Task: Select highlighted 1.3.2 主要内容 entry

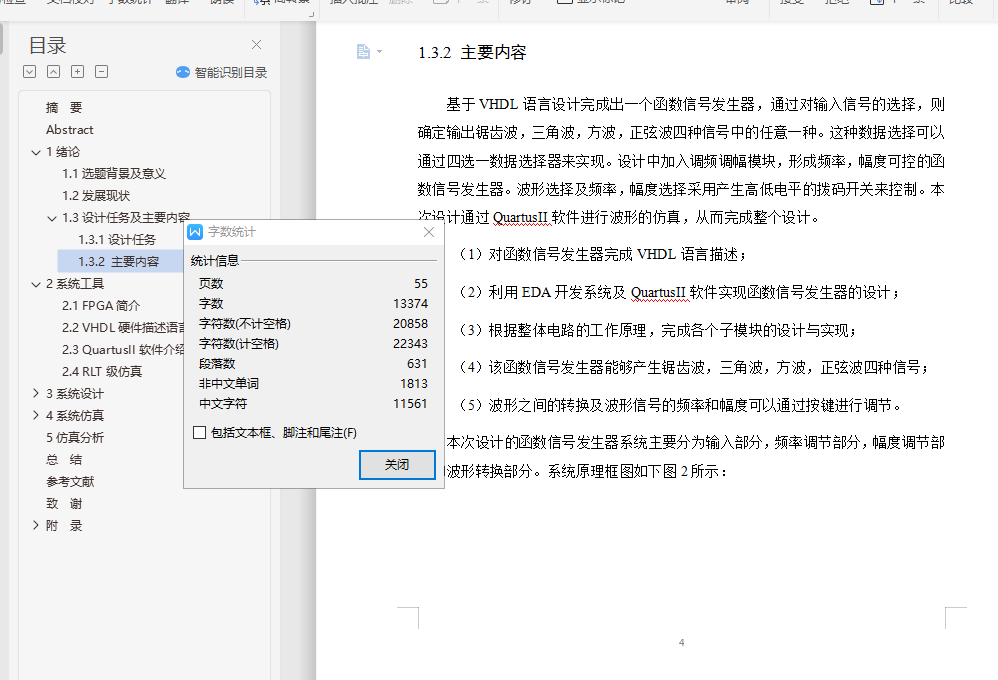Action: click(118, 262)
